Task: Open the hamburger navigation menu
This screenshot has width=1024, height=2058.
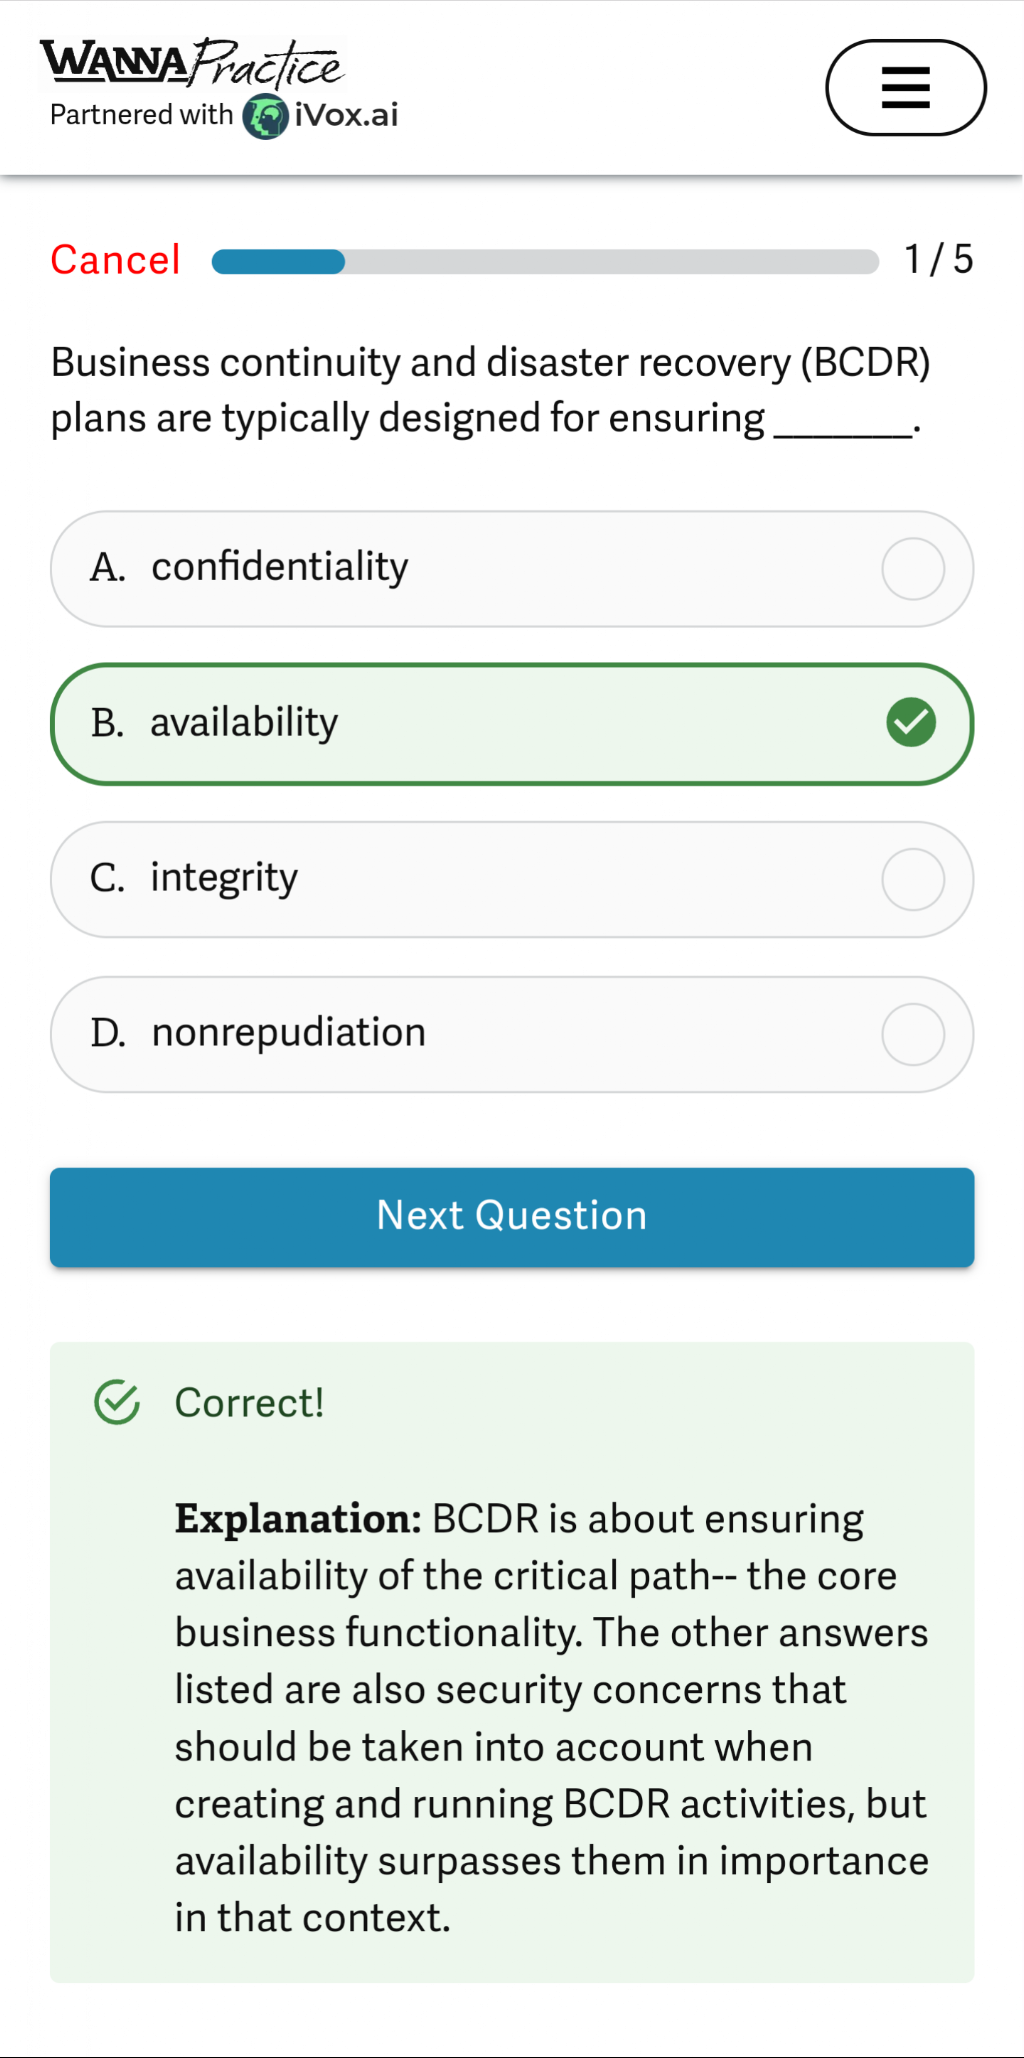Action: point(905,87)
